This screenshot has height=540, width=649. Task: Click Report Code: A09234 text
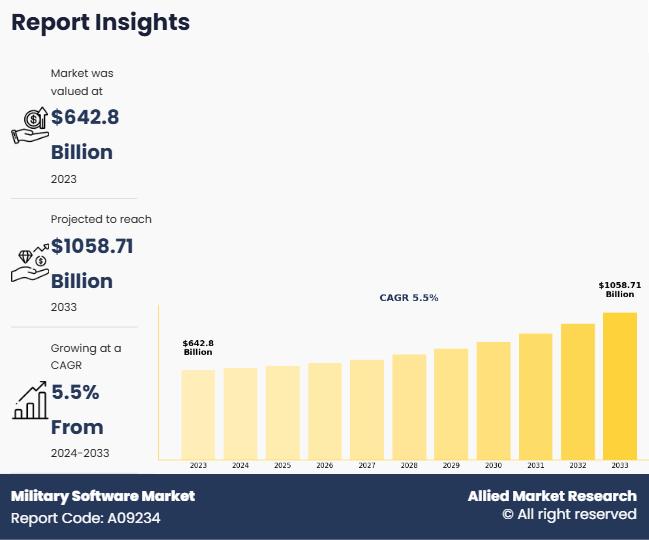click(x=86, y=518)
